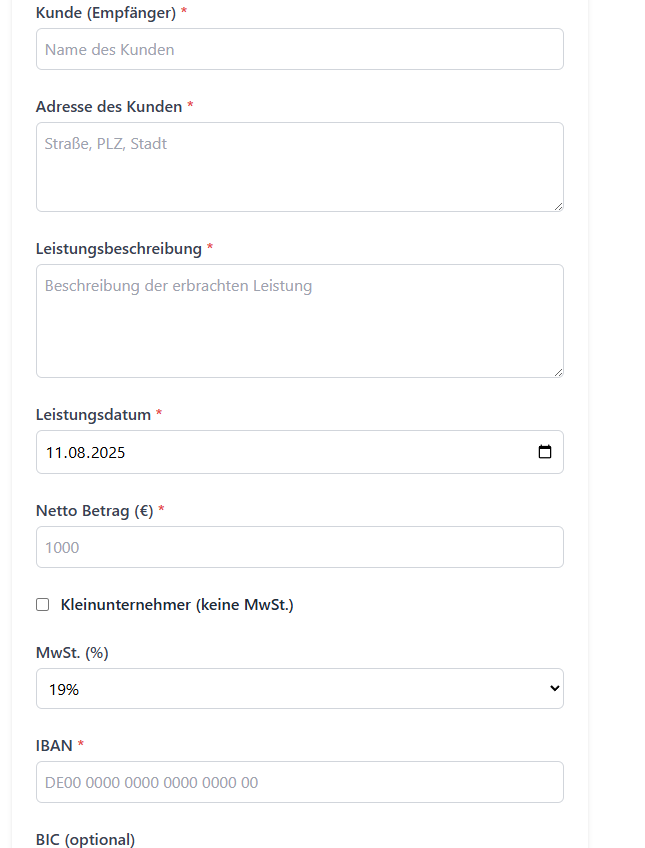Click resize handle of Leistungsbeschreibung textarea
Viewport: 645px width, 848px height.
(x=558, y=373)
